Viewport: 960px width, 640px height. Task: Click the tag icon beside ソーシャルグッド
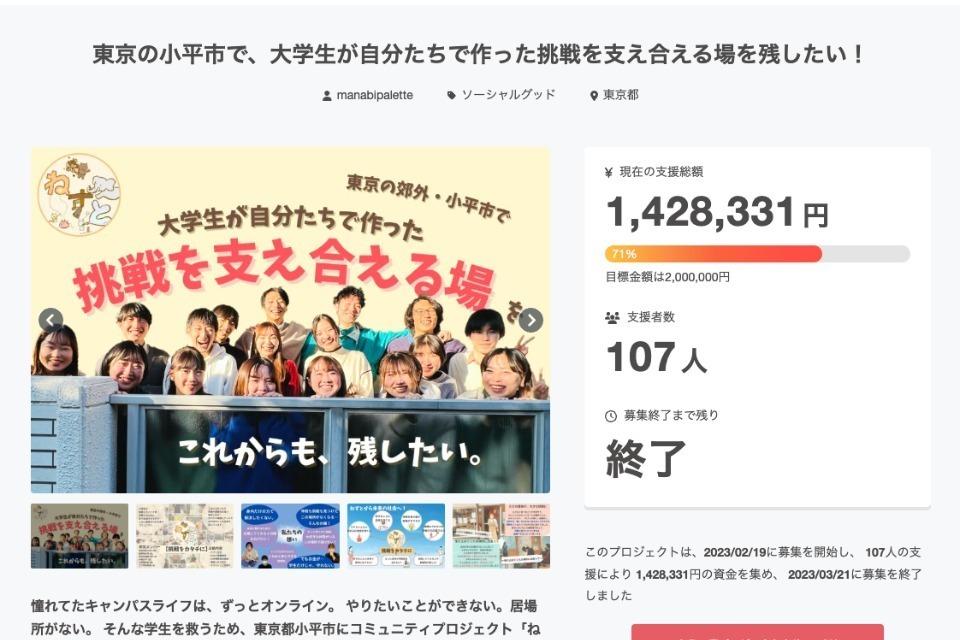tap(451, 96)
